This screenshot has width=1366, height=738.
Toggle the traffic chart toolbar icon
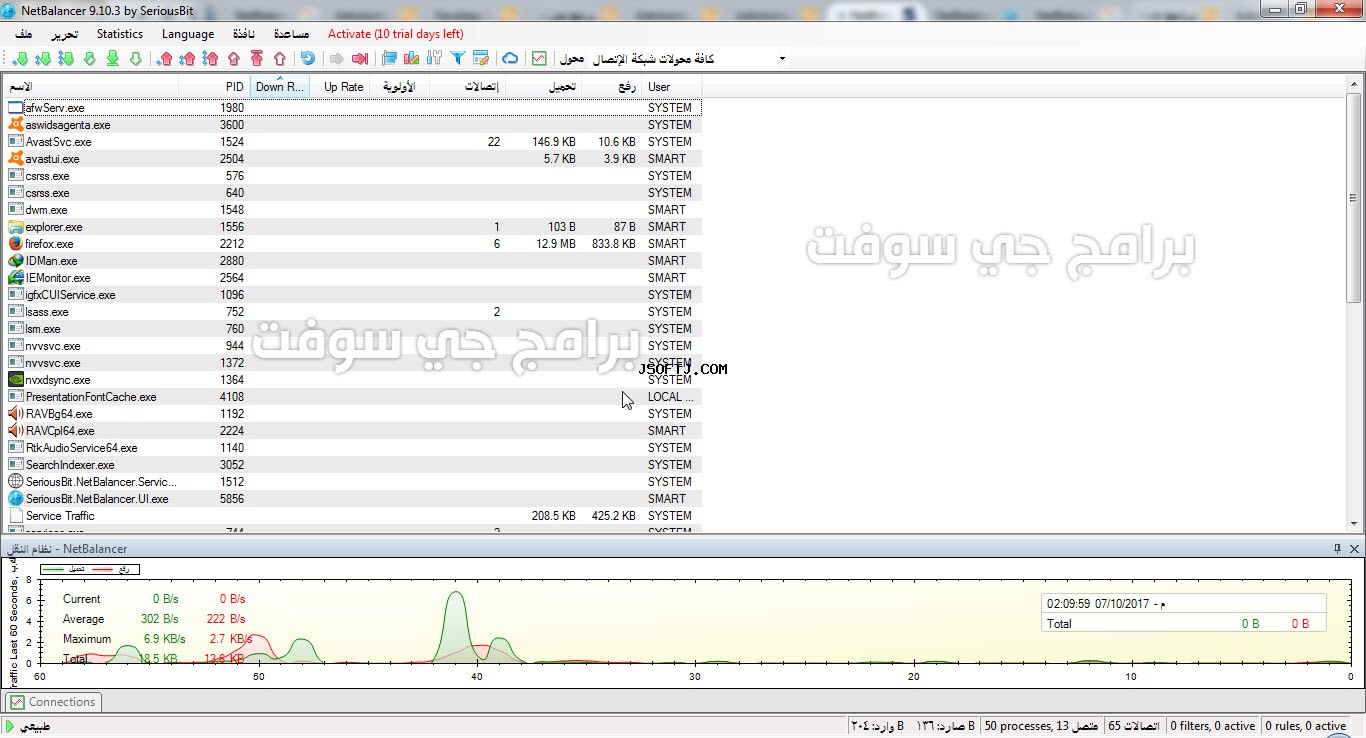(x=539, y=59)
